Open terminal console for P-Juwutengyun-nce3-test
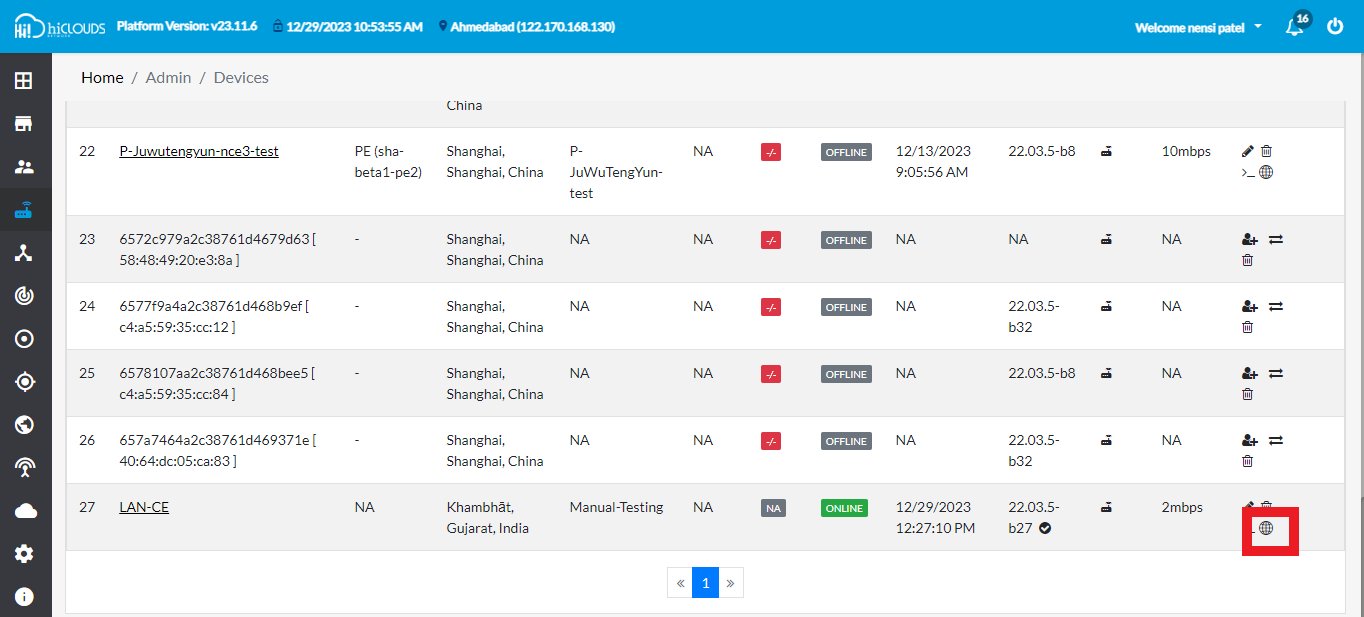The width and height of the screenshot is (1364, 617). [x=1247, y=172]
